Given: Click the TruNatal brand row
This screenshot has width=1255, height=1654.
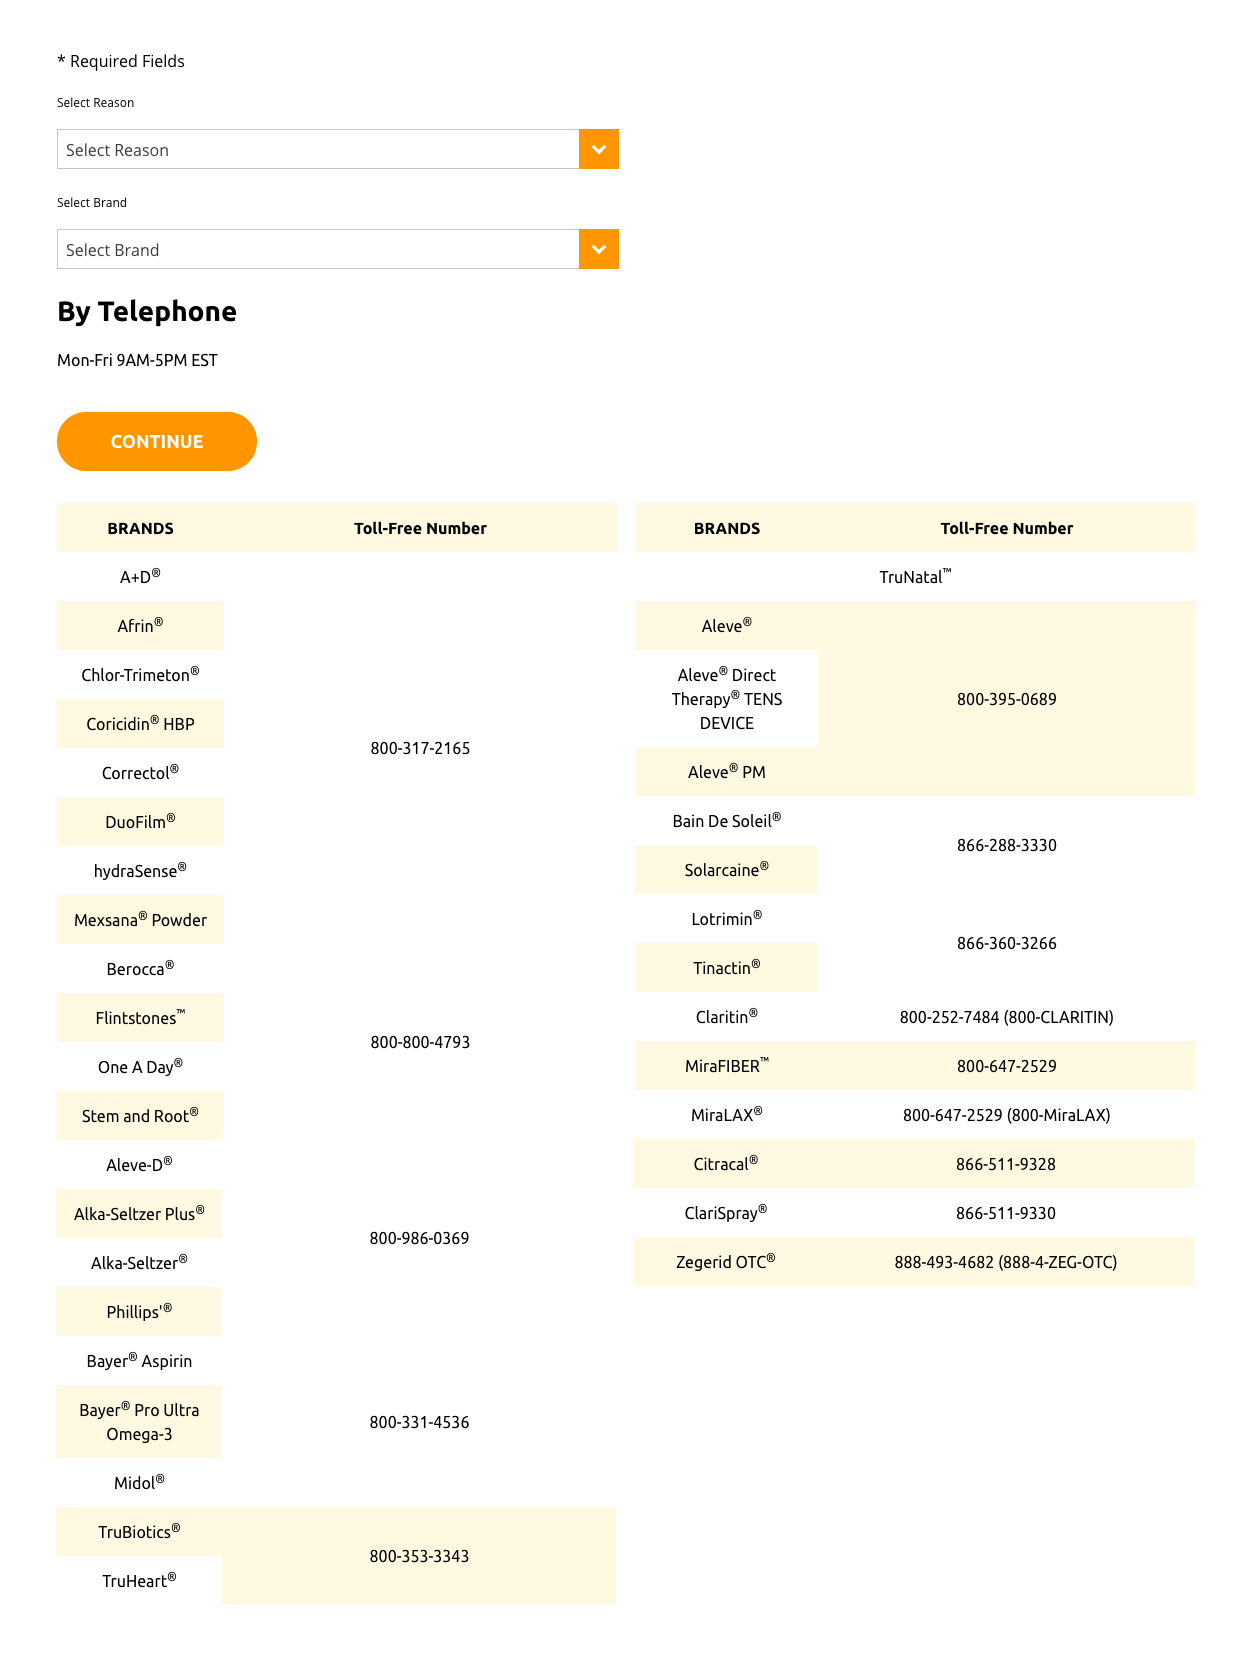Looking at the screenshot, I should coord(915,577).
